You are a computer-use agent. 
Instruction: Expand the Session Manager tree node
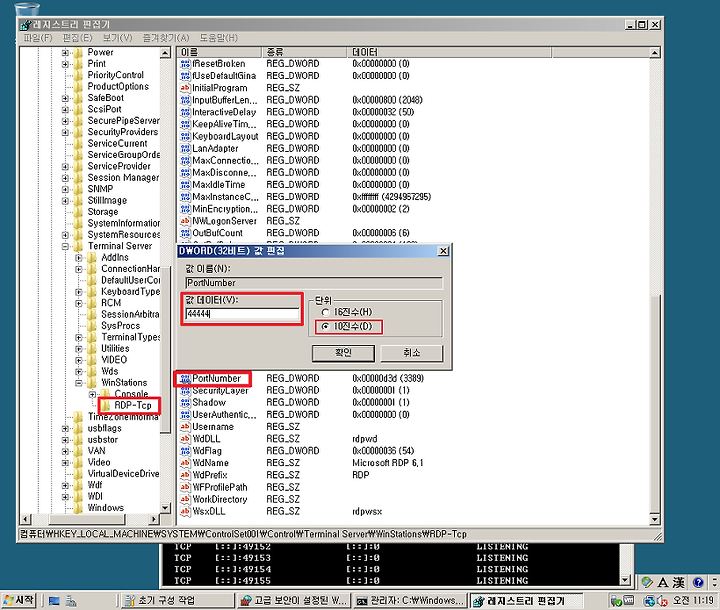coord(65,178)
